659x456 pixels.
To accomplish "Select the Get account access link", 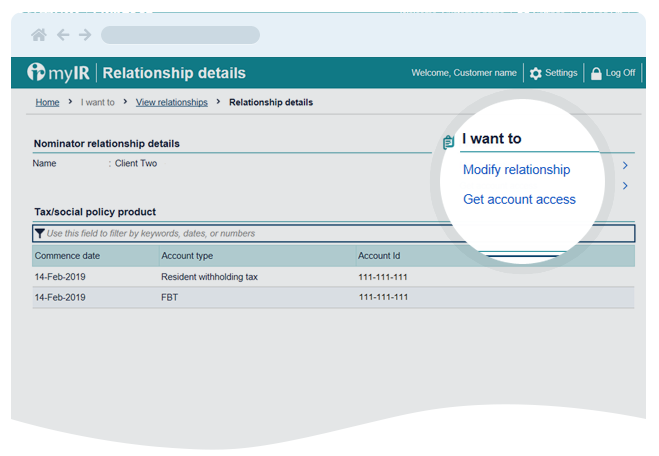I will 519,199.
